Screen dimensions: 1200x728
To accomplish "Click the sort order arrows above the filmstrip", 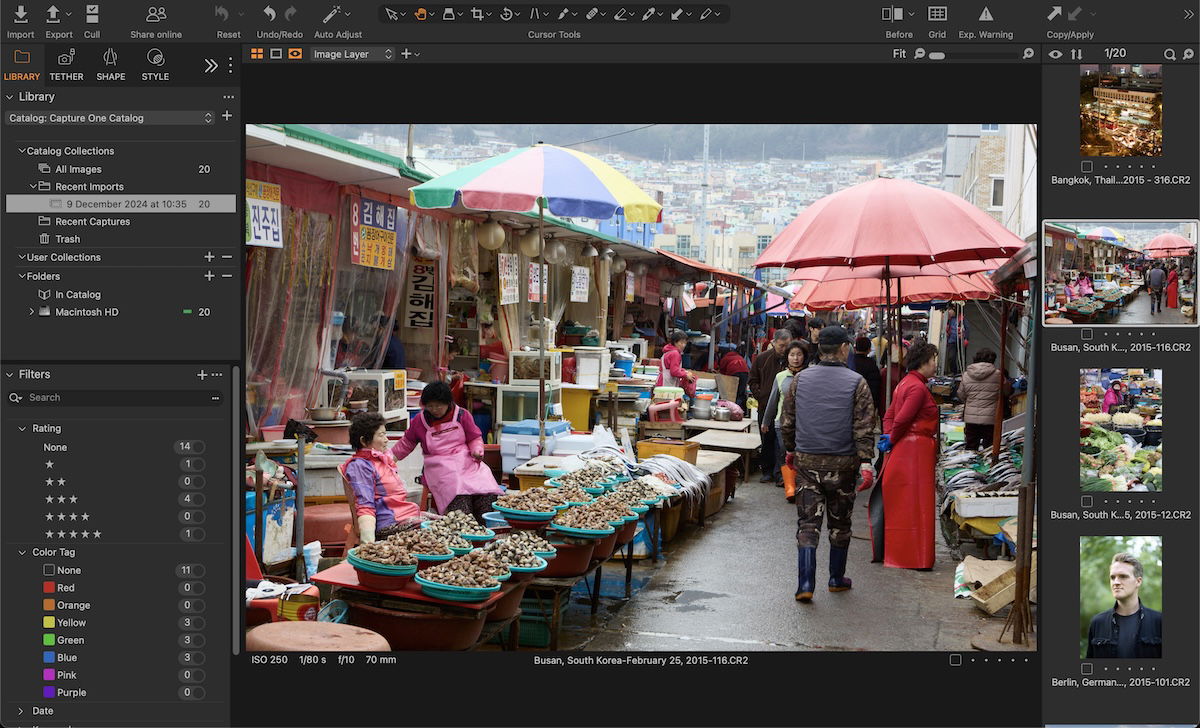I will point(1074,54).
